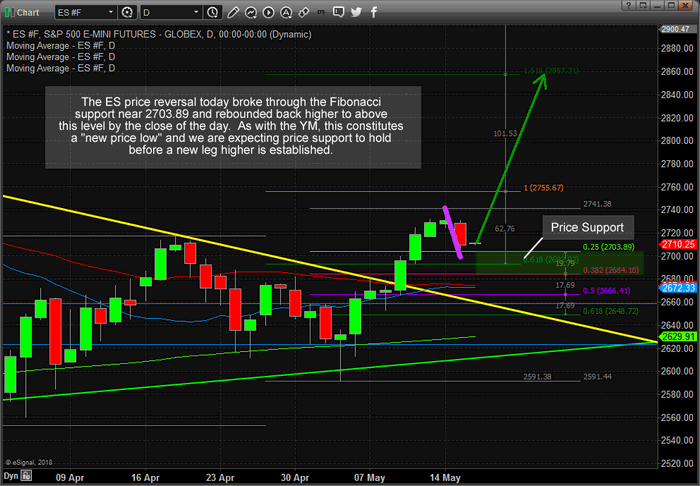Click the chain link symbol icon
The width and height of the screenshot is (700, 486).
point(304,12)
